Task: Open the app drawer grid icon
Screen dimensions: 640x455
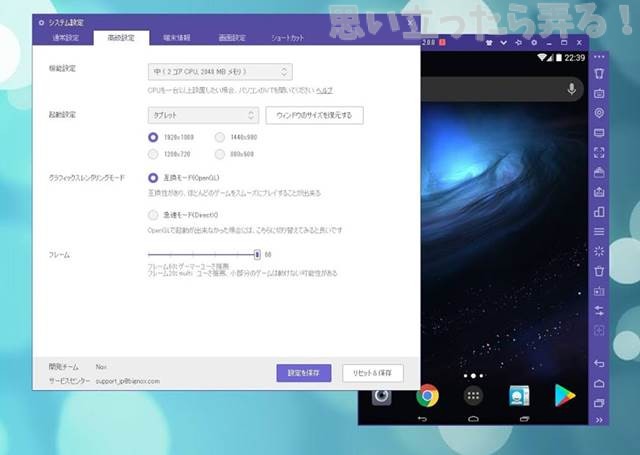Action: (473, 395)
